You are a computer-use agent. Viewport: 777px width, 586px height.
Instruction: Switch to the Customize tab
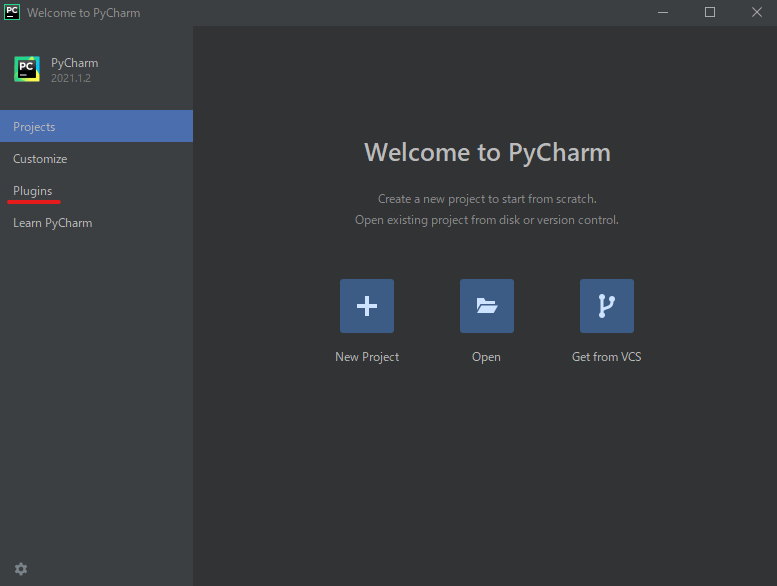coord(96,159)
